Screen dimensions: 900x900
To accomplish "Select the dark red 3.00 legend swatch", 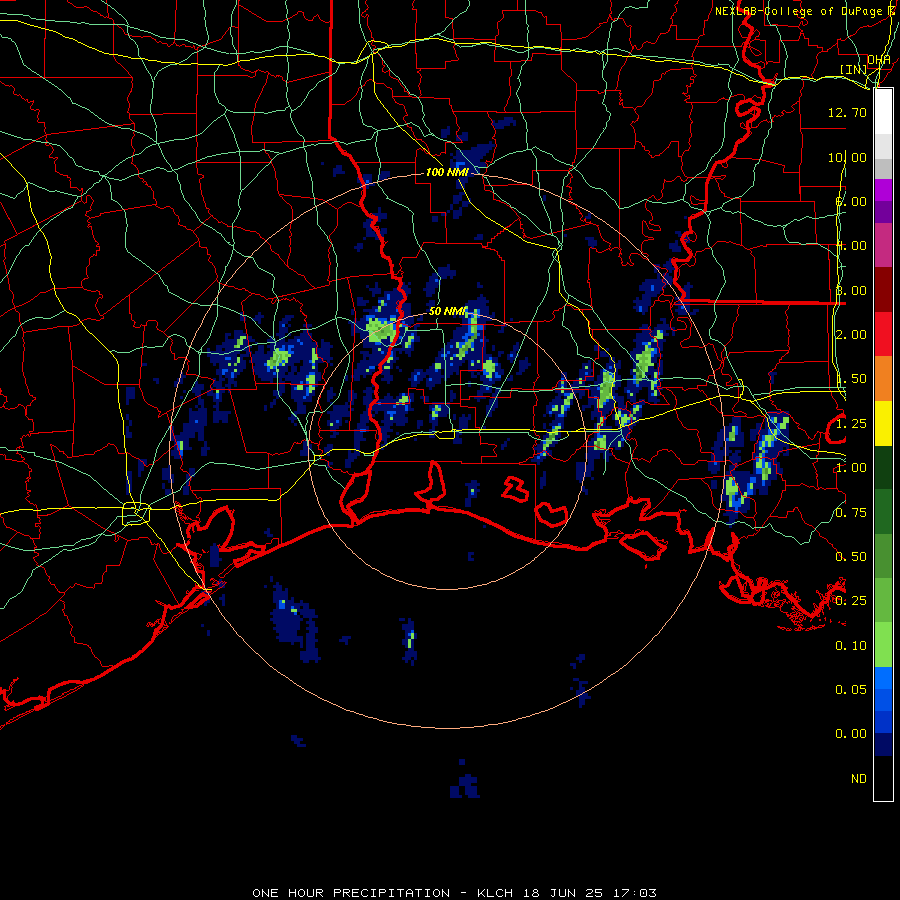I will [883, 290].
